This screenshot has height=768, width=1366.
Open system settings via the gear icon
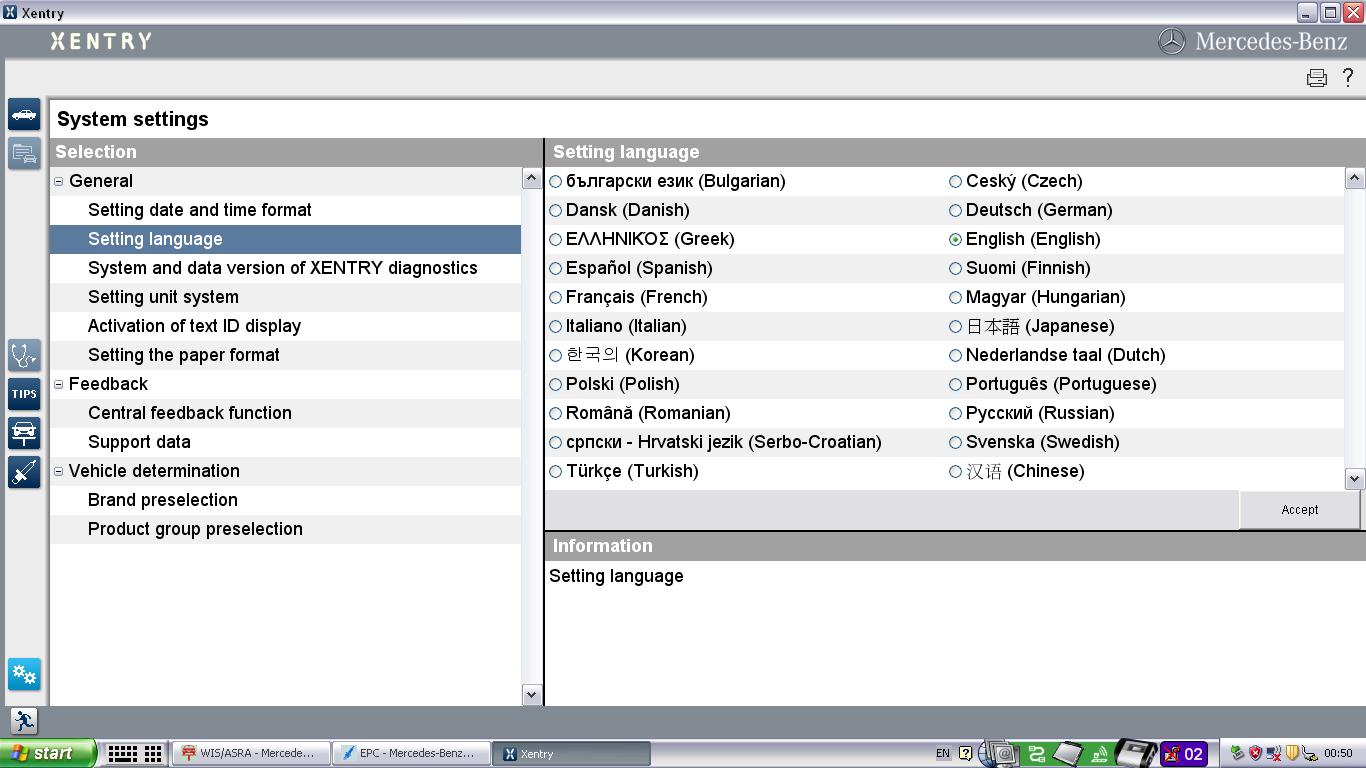click(23, 675)
